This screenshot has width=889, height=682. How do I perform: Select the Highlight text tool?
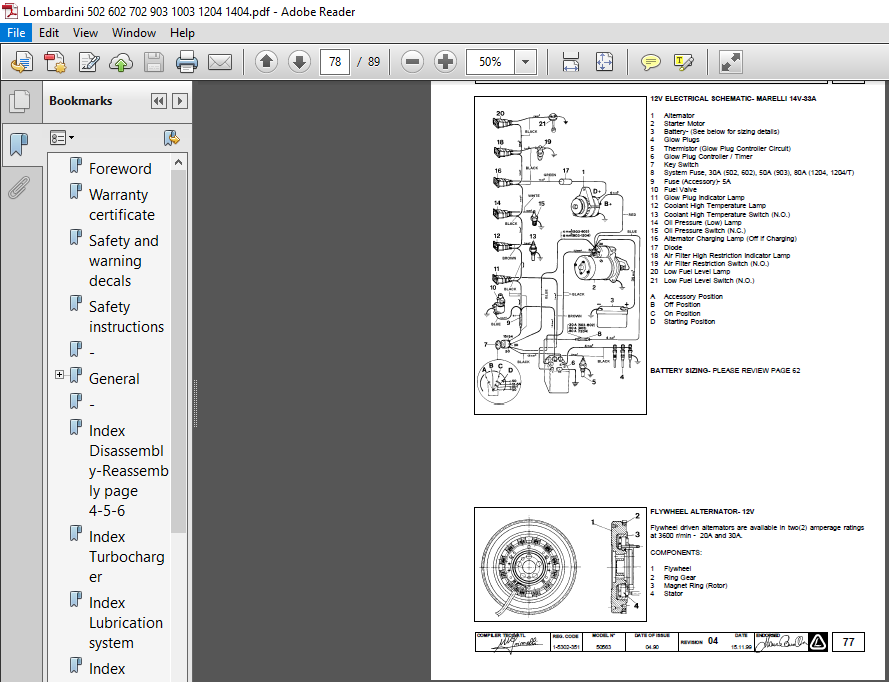click(684, 62)
